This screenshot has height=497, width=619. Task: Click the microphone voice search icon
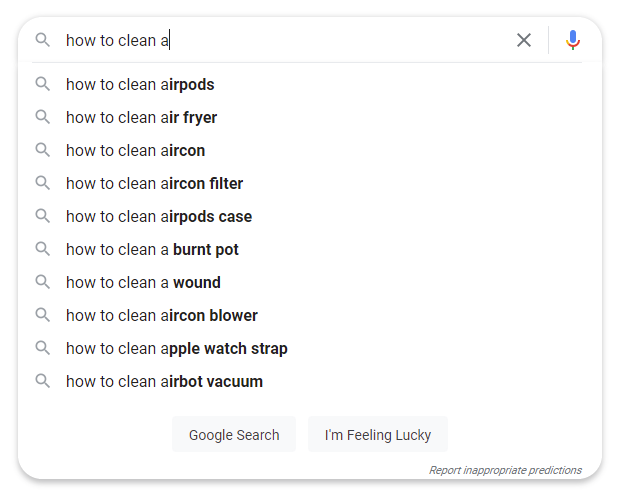[x=572, y=40]
